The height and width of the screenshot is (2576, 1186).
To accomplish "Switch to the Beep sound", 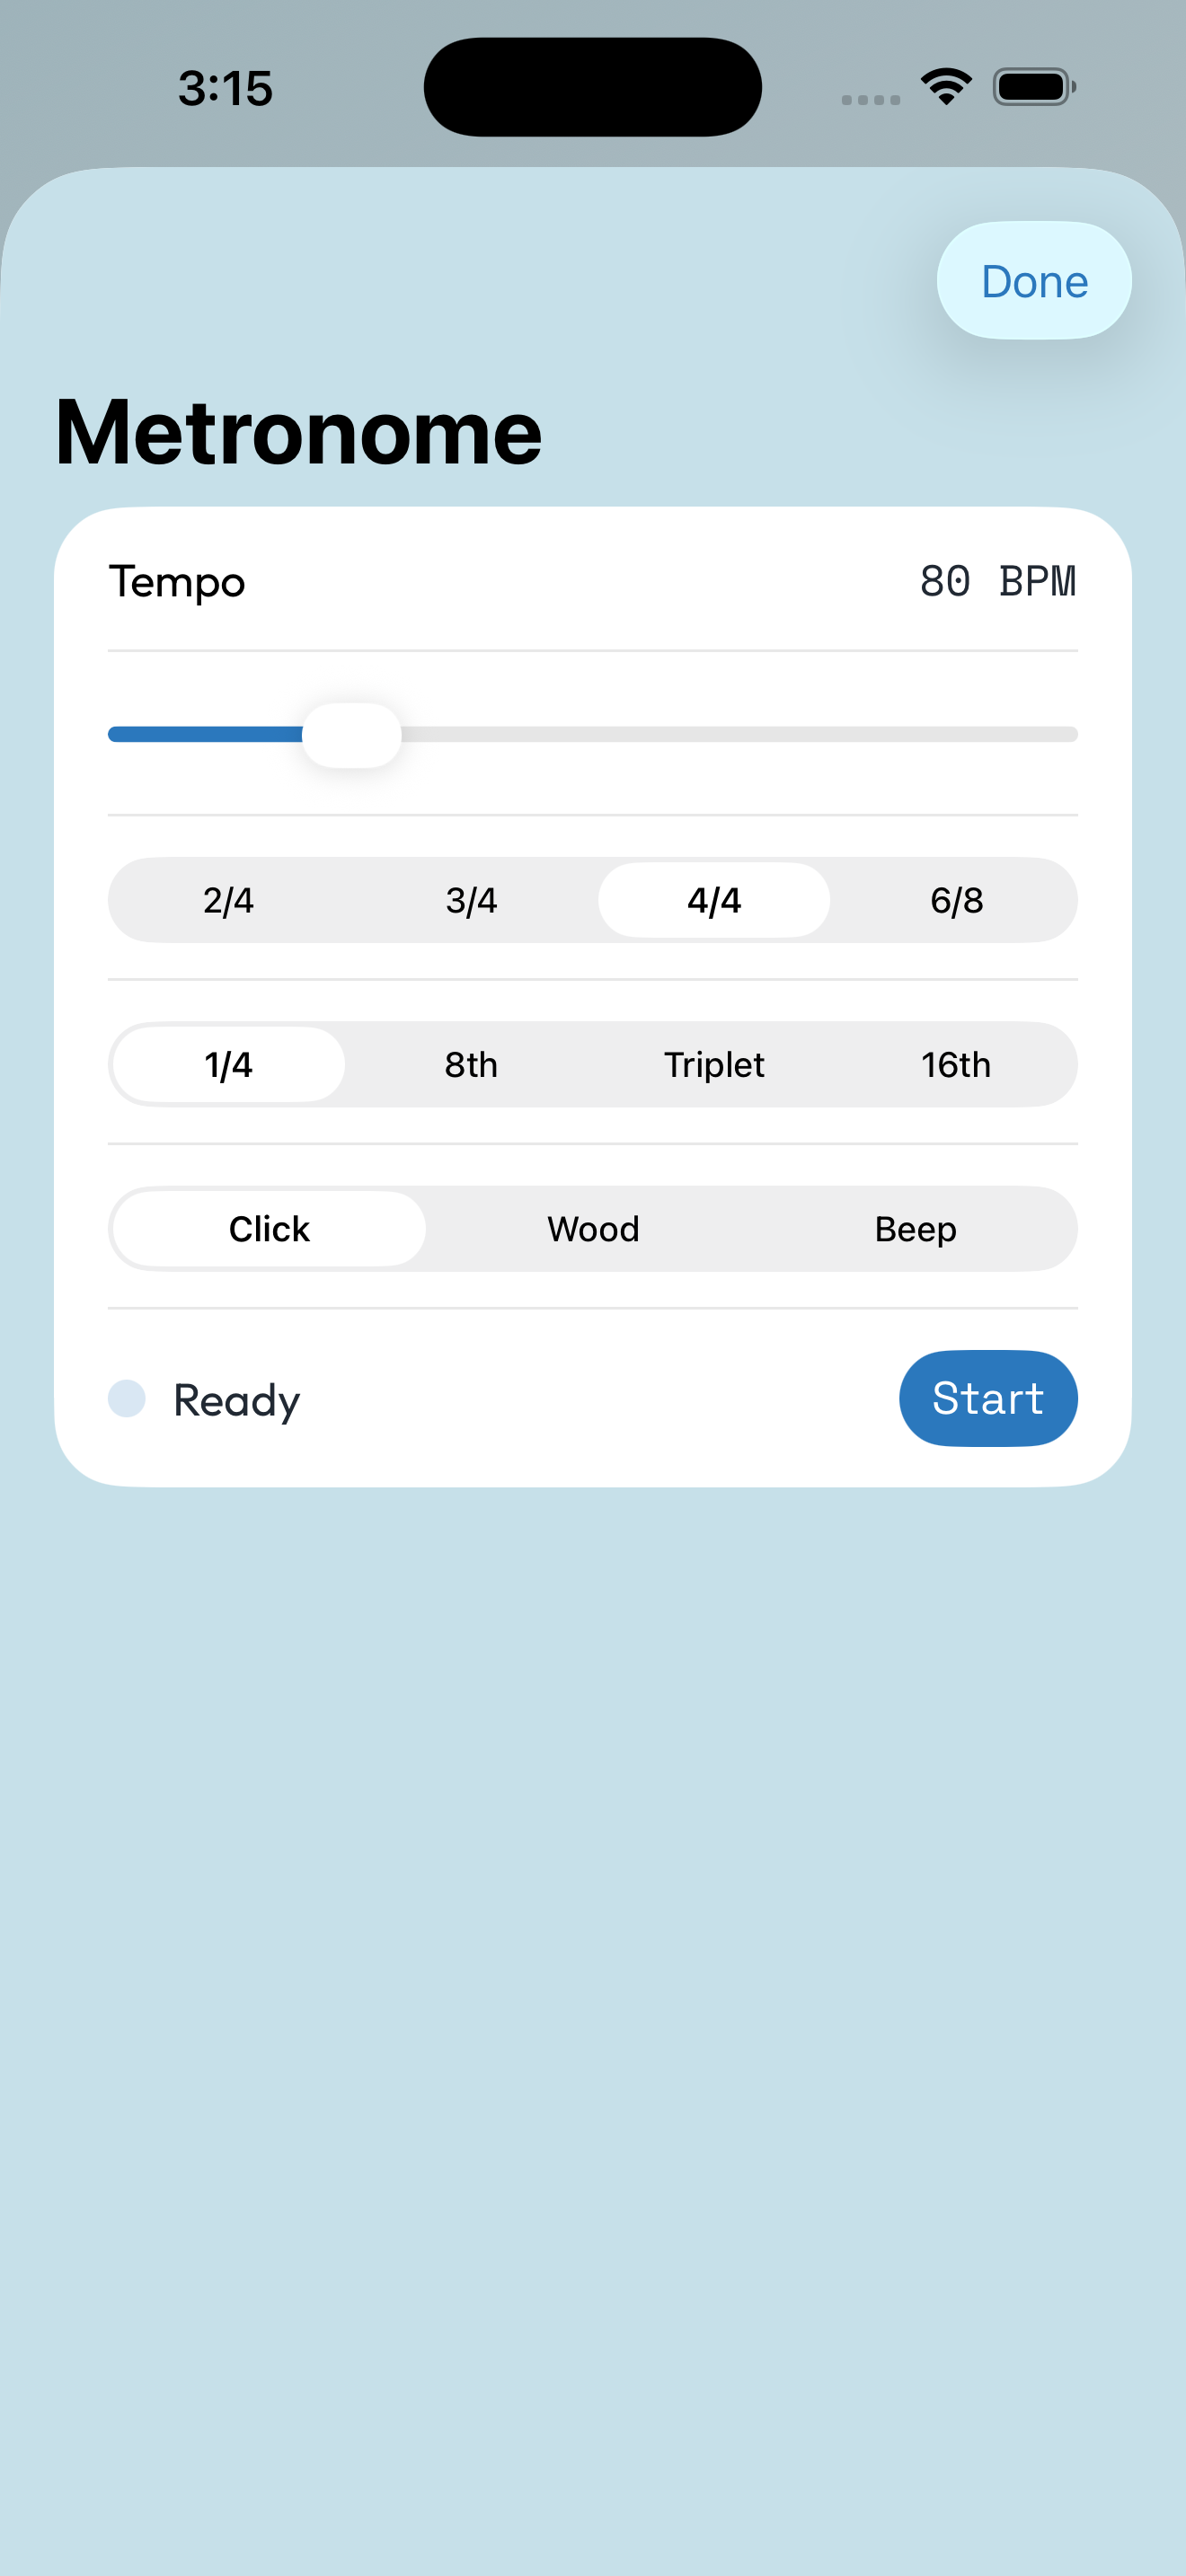I will click(x=916, y=1228).
